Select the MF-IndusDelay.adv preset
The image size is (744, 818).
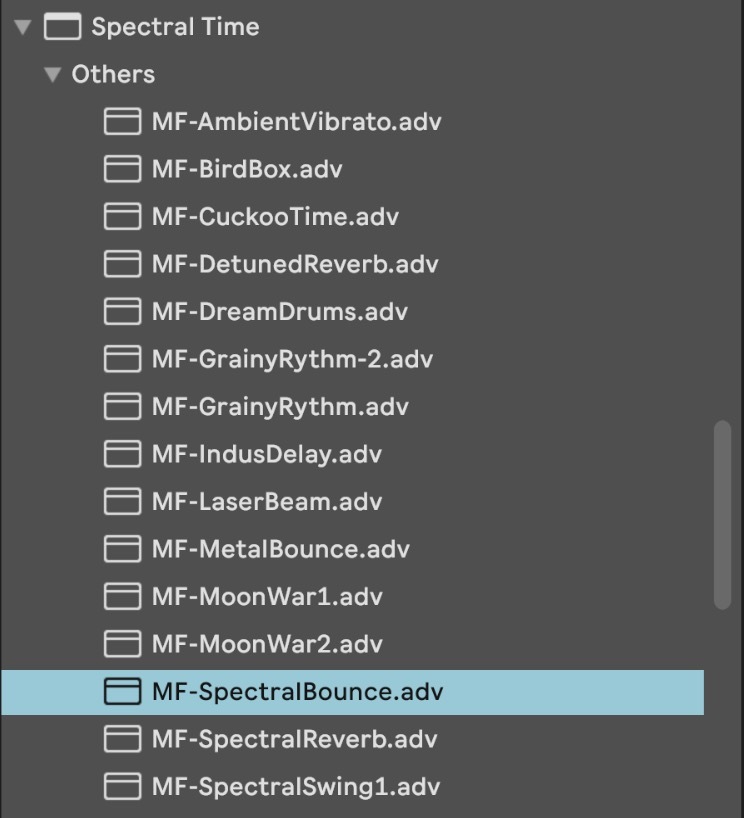pyautogui.click(x=267, y=454)
